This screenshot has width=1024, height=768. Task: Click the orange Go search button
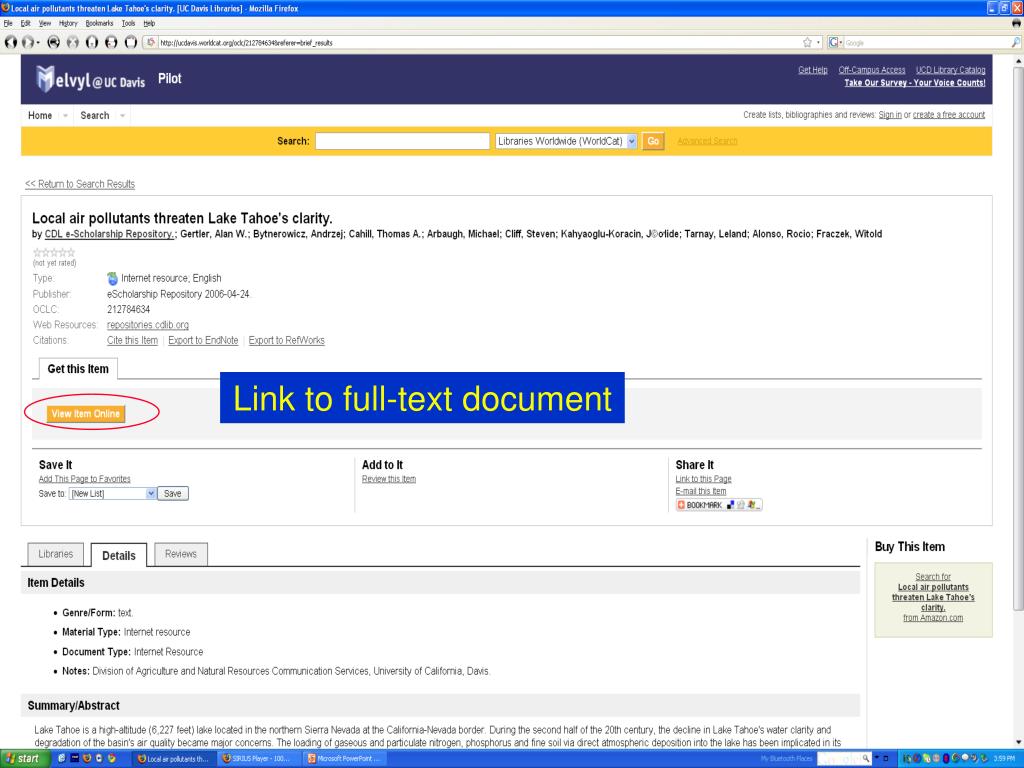[x=653, y=141]
